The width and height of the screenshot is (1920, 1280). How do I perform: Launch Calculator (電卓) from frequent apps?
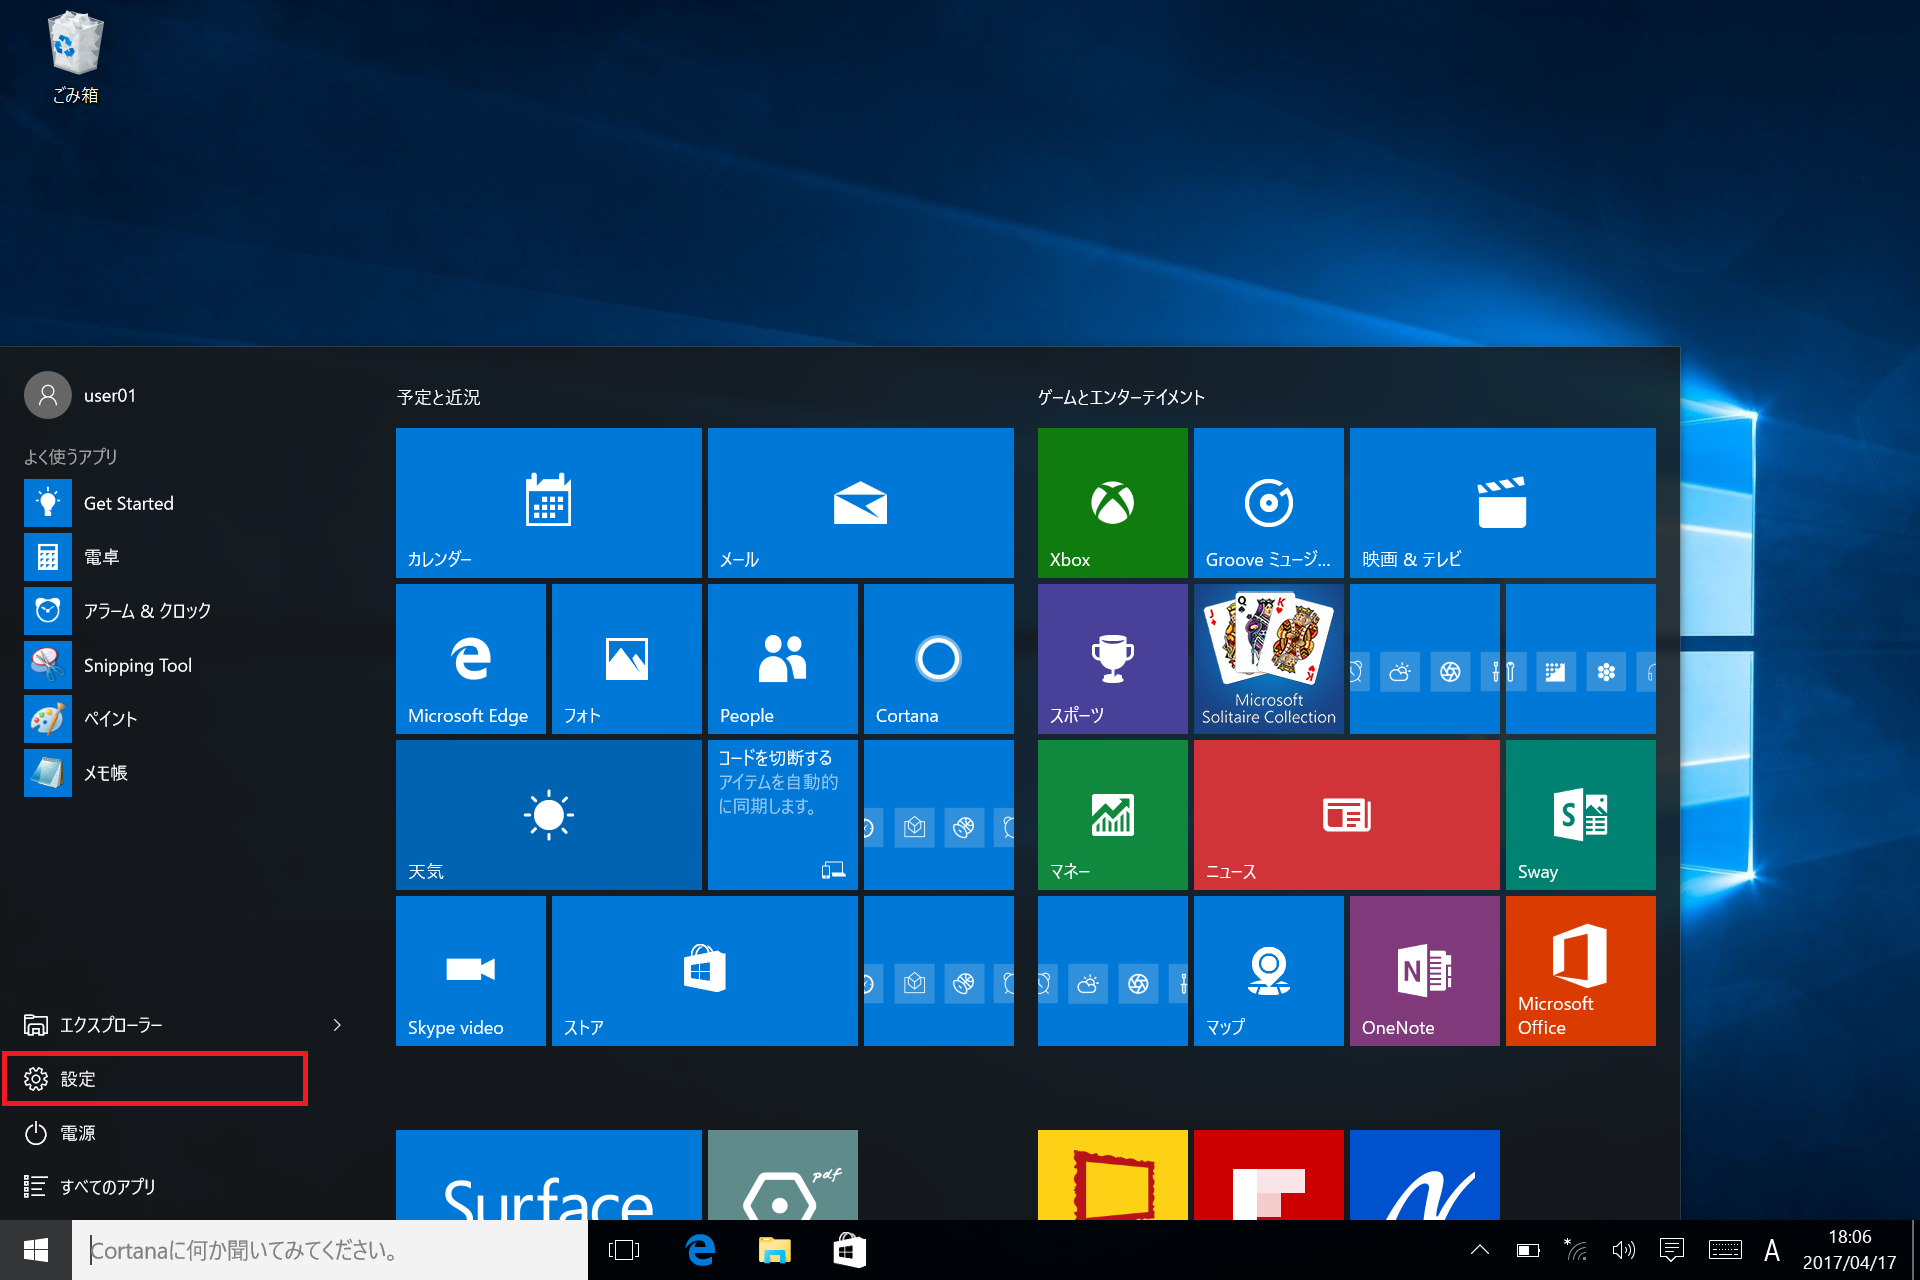(x=180, y=557)
